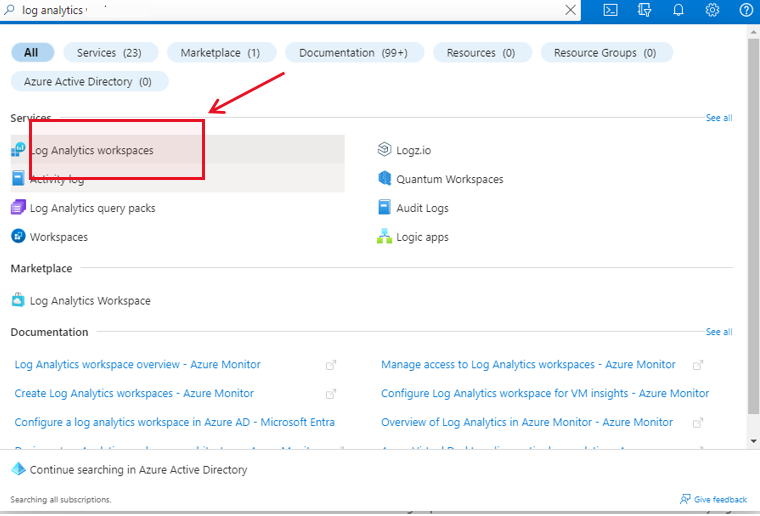This screenshot has height=516, width=760.
Task: Continue searching in Azure Active Directory
Action: [139, 470]
